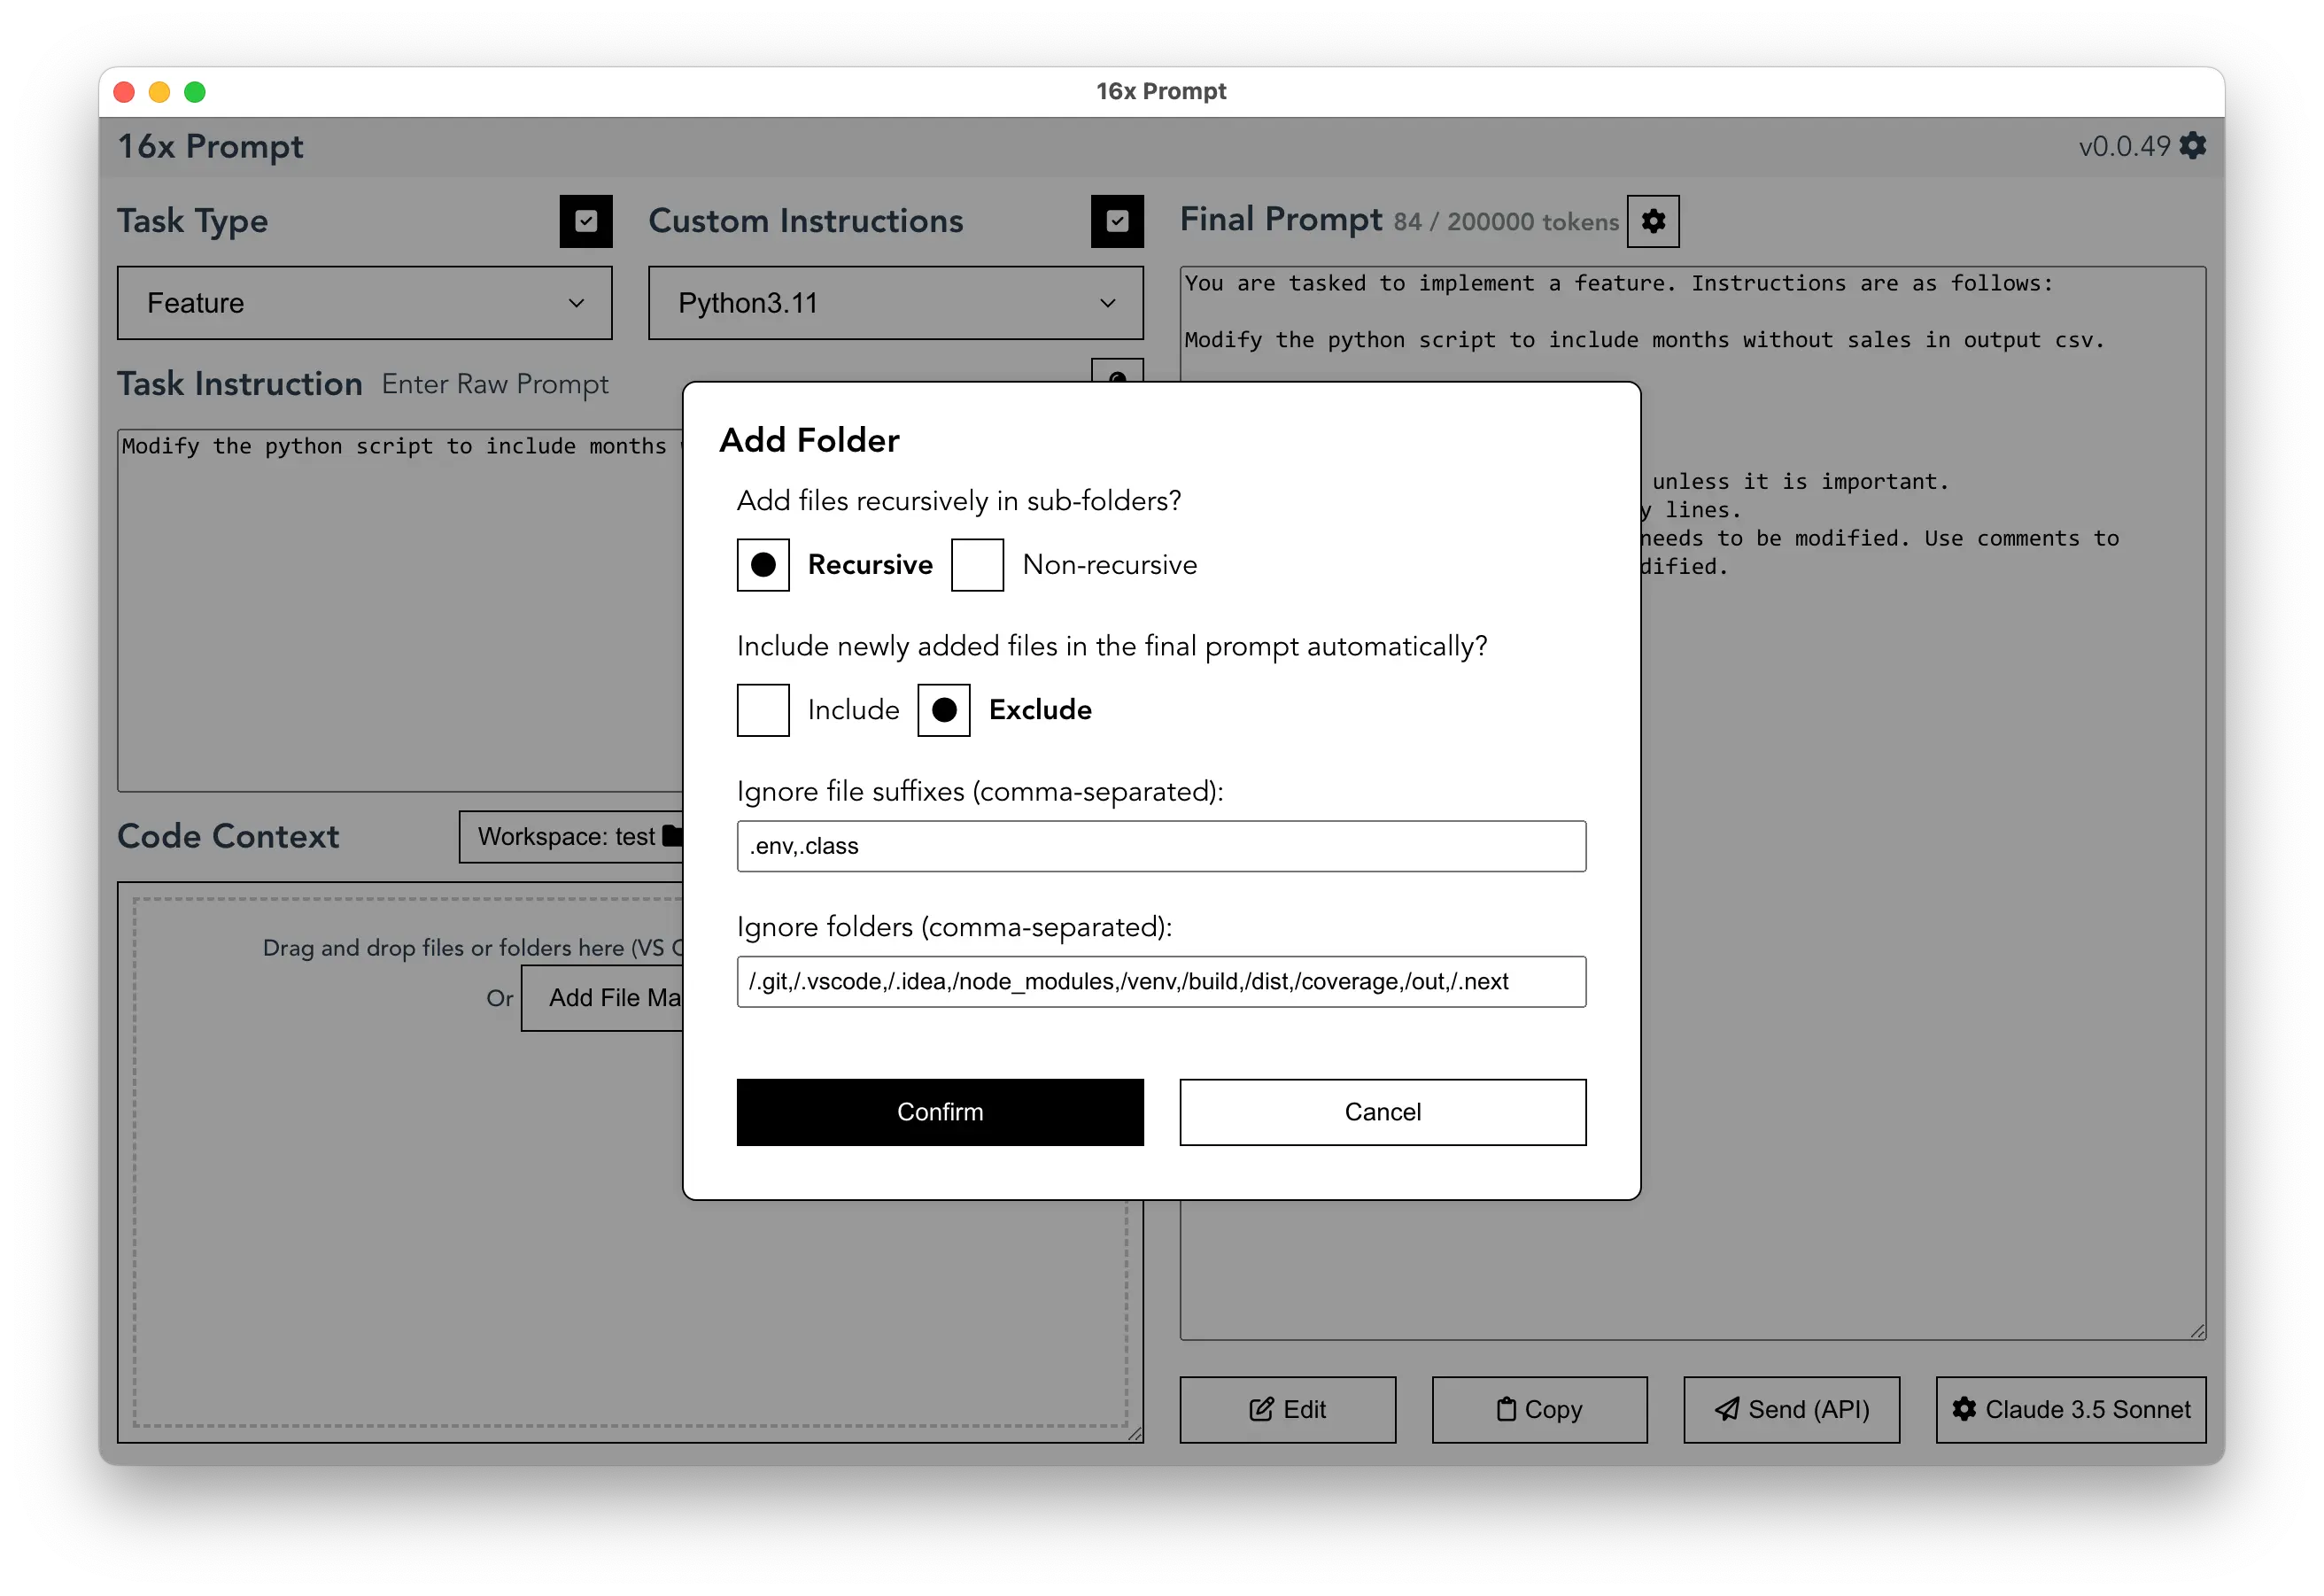This screenshot has height=1596, width=2324.
Task: Click the folder icon on Workspace button
Action: click(x=674, y=836)
